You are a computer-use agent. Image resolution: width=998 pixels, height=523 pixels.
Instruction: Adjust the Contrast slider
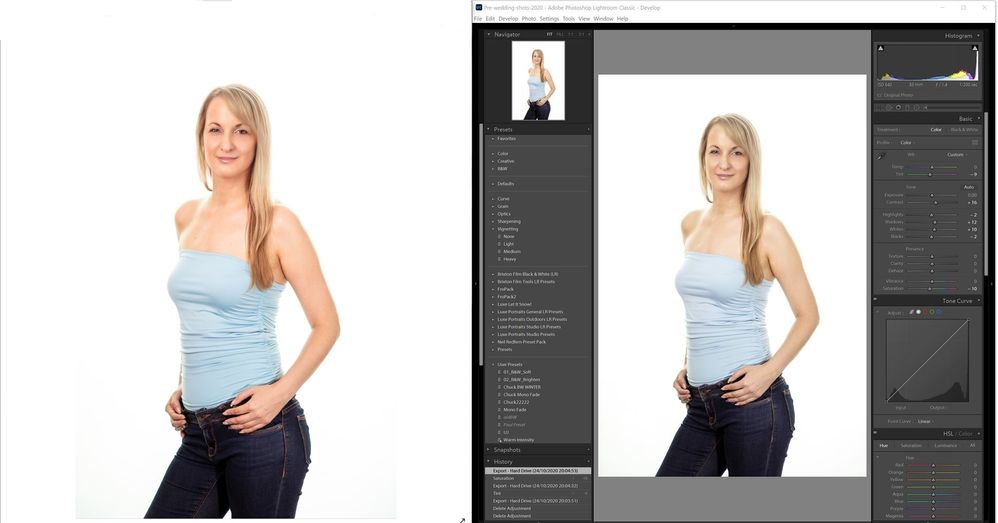pyautogui.click(x=934, y=202)
